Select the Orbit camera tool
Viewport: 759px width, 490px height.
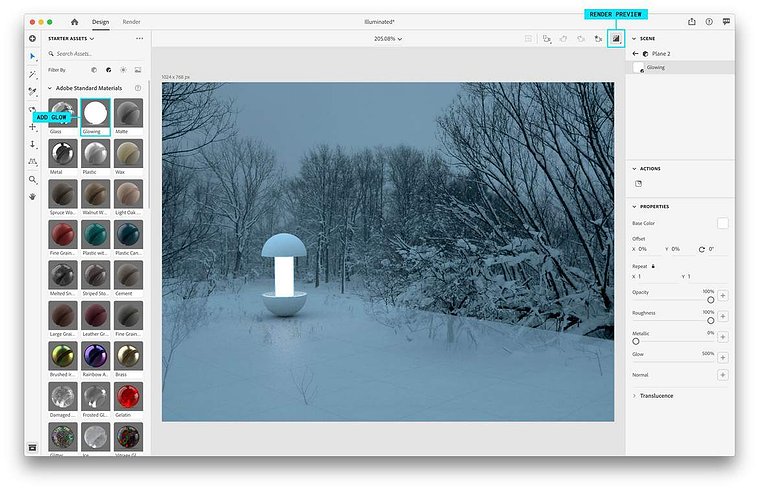[x=32, y=109]
